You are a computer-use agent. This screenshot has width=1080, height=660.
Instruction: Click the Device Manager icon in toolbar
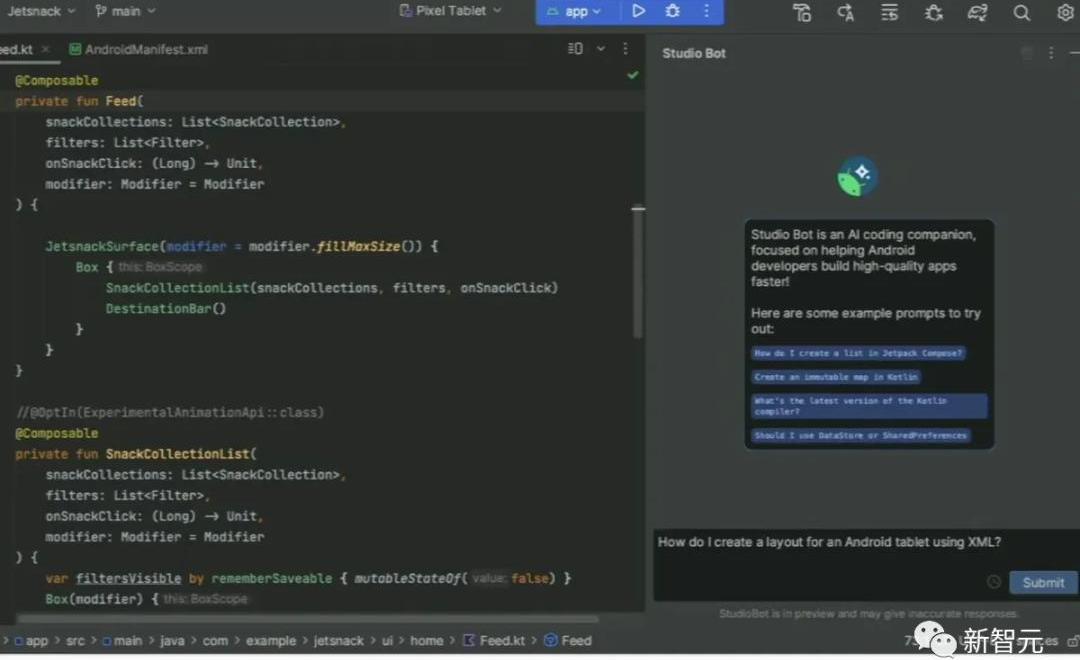801,12
